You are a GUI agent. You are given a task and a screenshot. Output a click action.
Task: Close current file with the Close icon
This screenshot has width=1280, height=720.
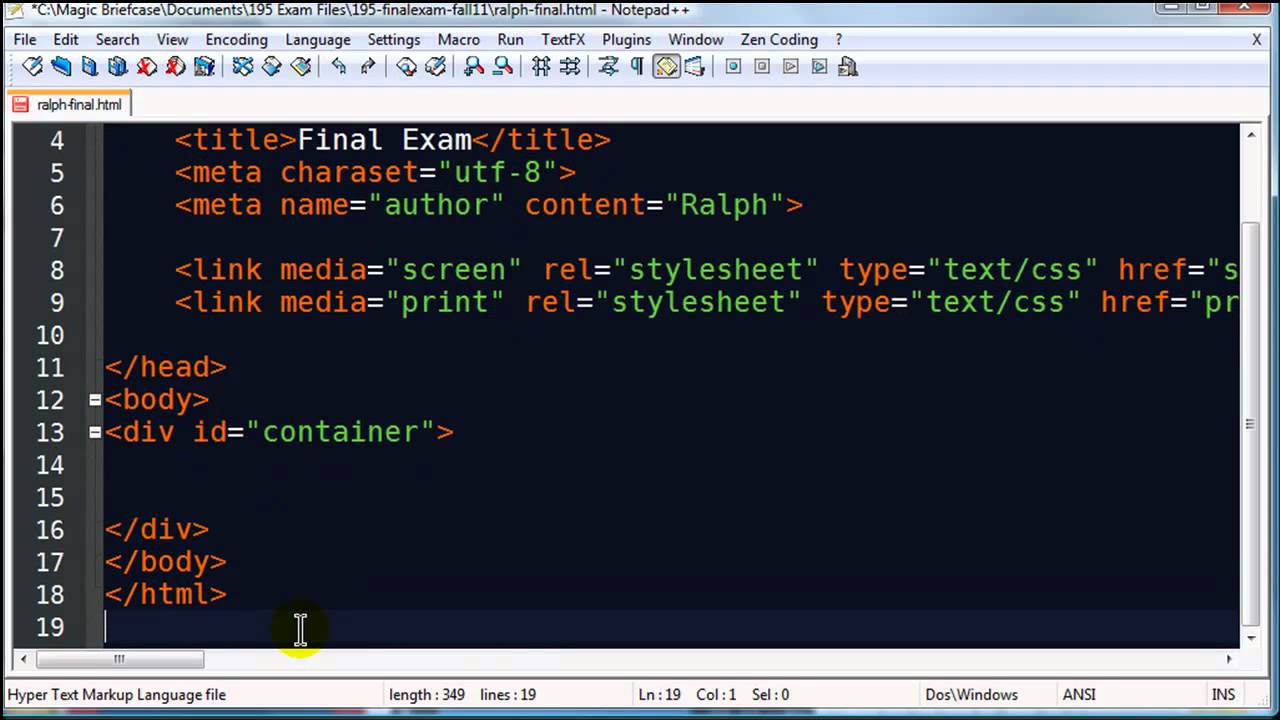click(x=147, y=67)
